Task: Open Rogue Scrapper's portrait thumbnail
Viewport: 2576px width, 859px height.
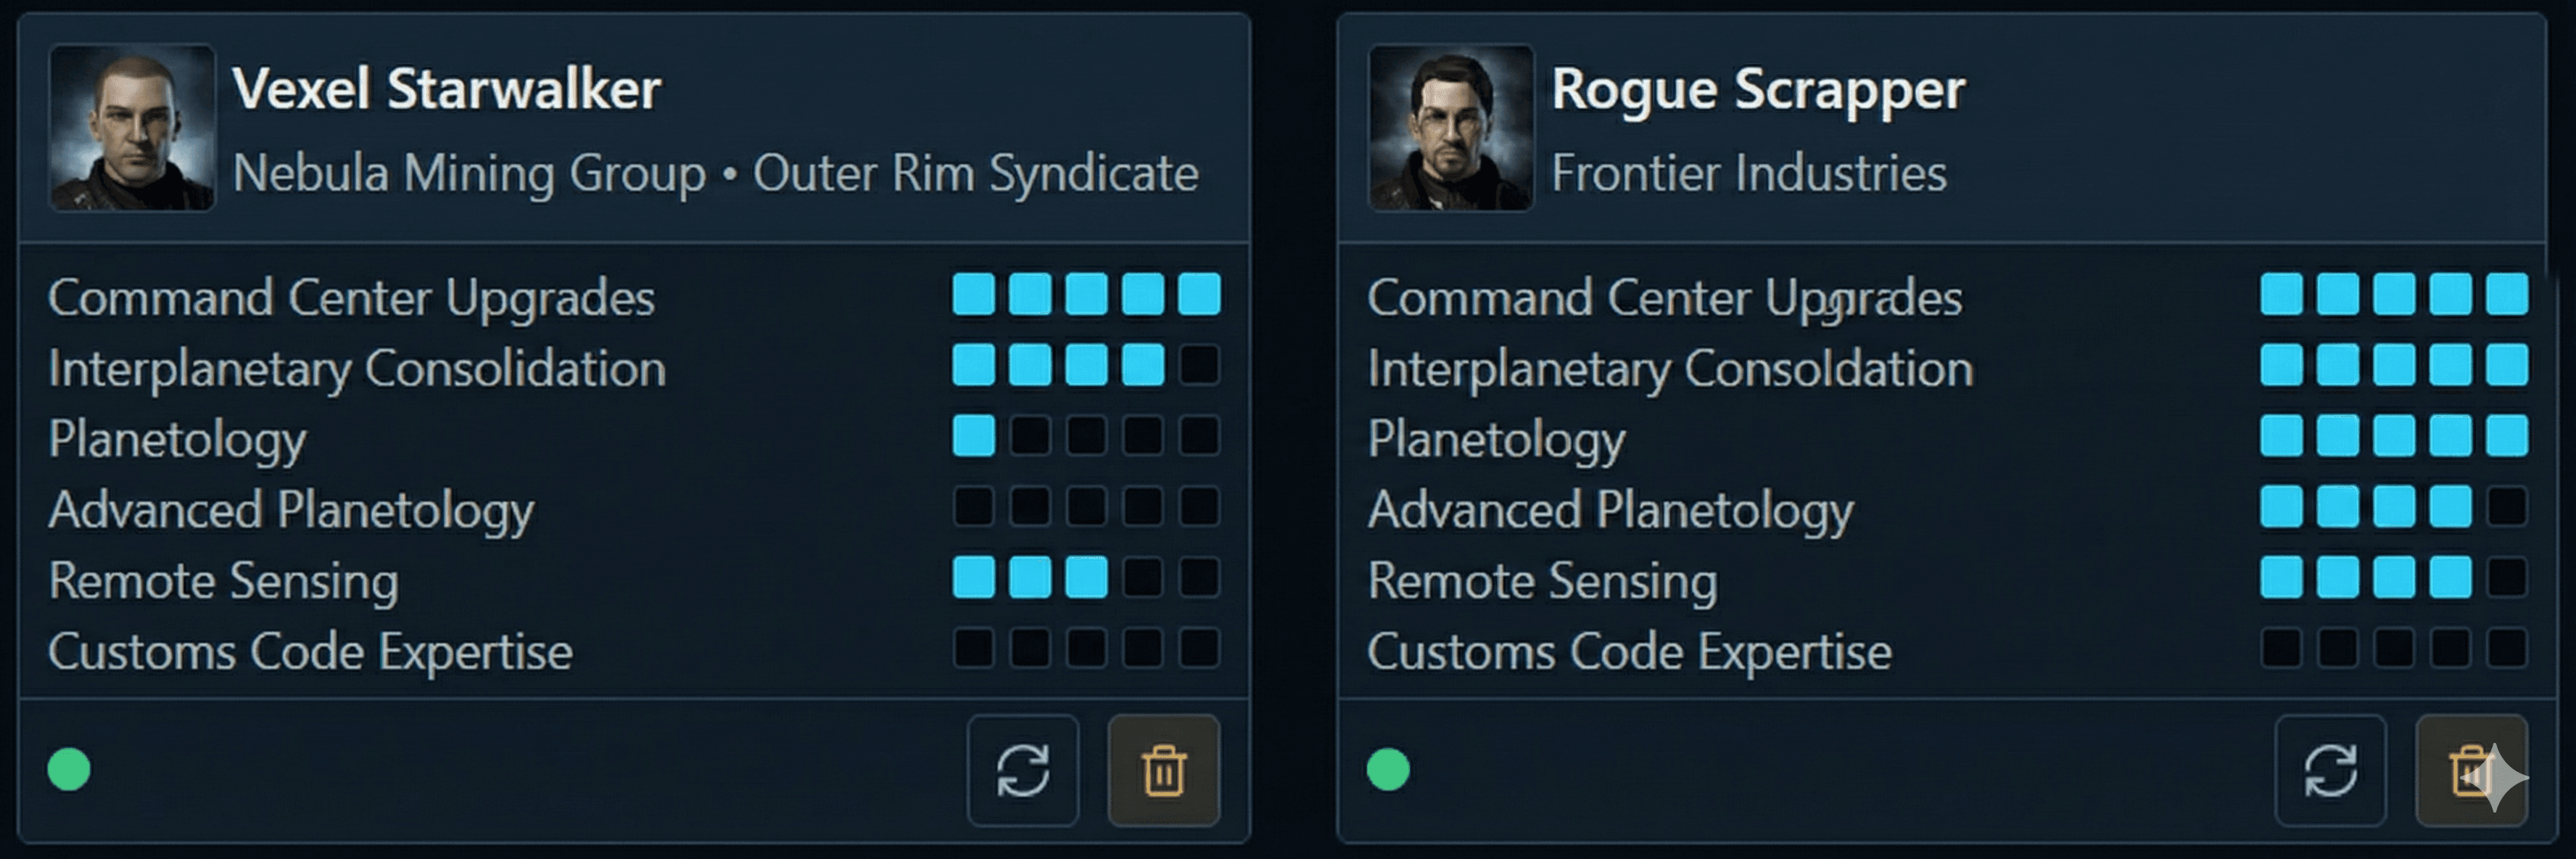Action: point(1450,128)
